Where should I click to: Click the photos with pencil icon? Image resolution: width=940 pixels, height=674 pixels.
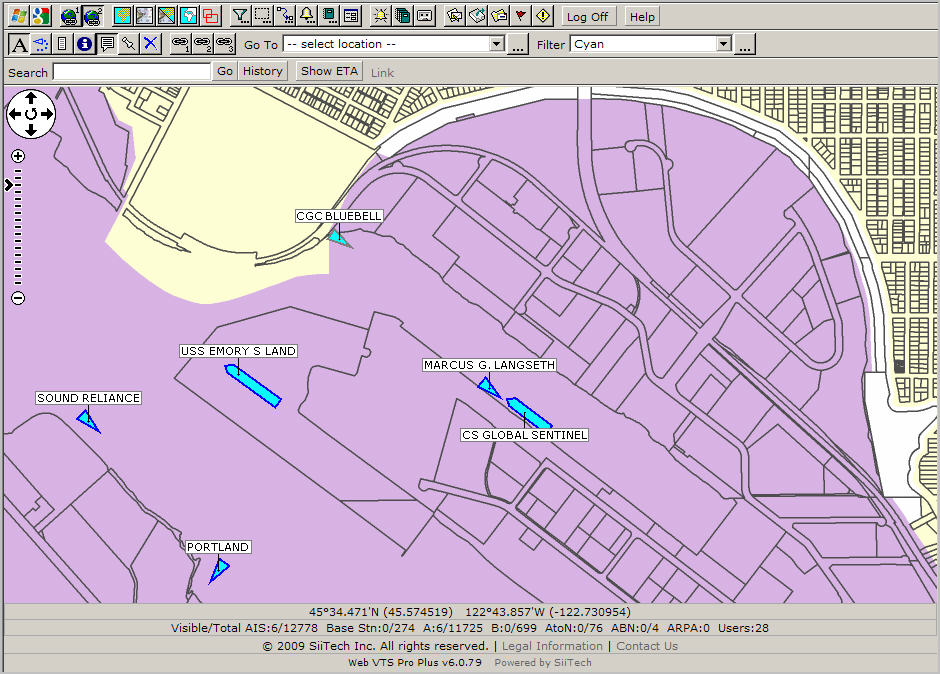tap(455, 16)
